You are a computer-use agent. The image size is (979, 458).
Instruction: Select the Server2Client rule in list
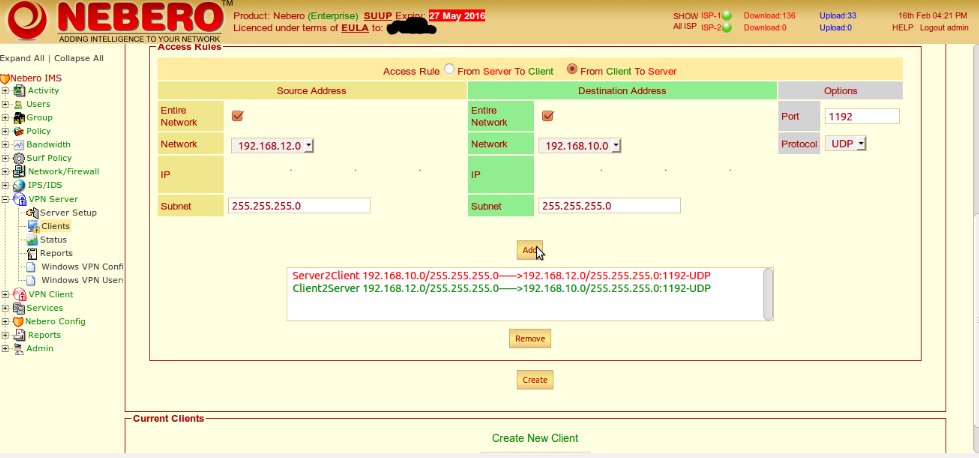[x=501, y=276]
